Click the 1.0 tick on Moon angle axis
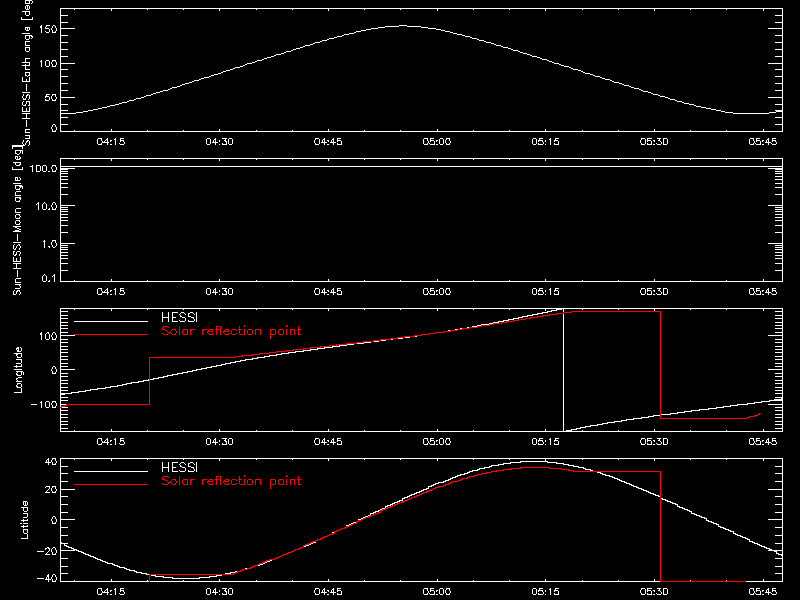 [49, 244]
